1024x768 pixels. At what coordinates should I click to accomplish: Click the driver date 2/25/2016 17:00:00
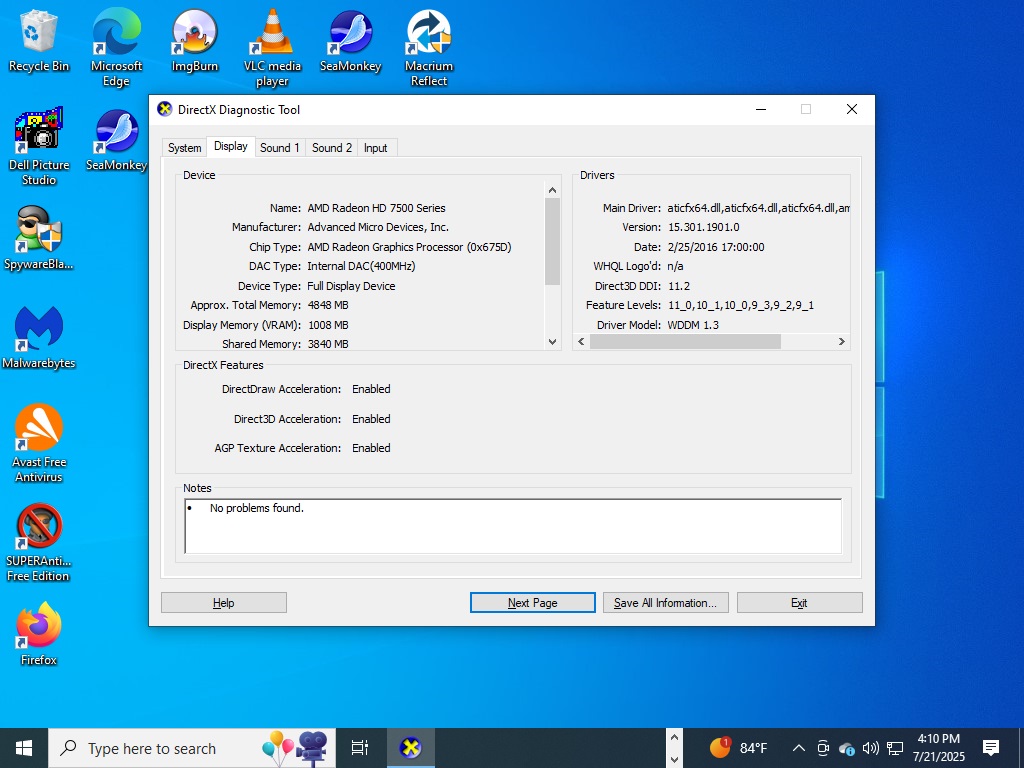coord(716,247)
